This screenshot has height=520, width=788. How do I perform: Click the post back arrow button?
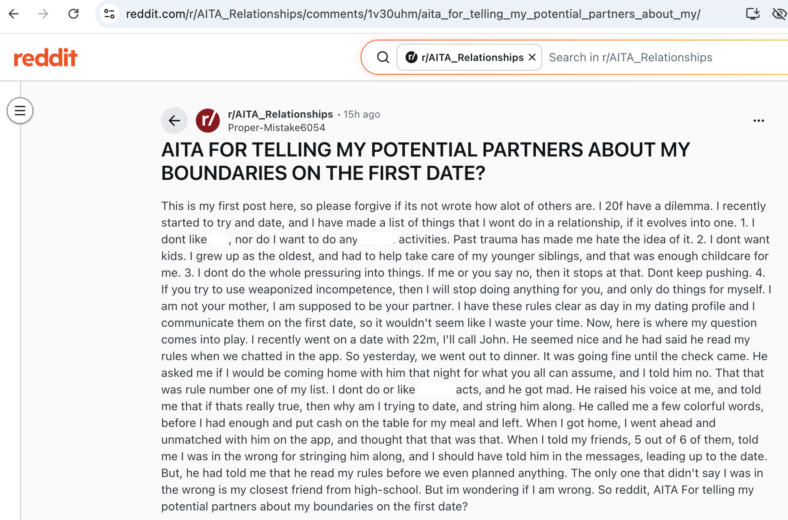174,121
